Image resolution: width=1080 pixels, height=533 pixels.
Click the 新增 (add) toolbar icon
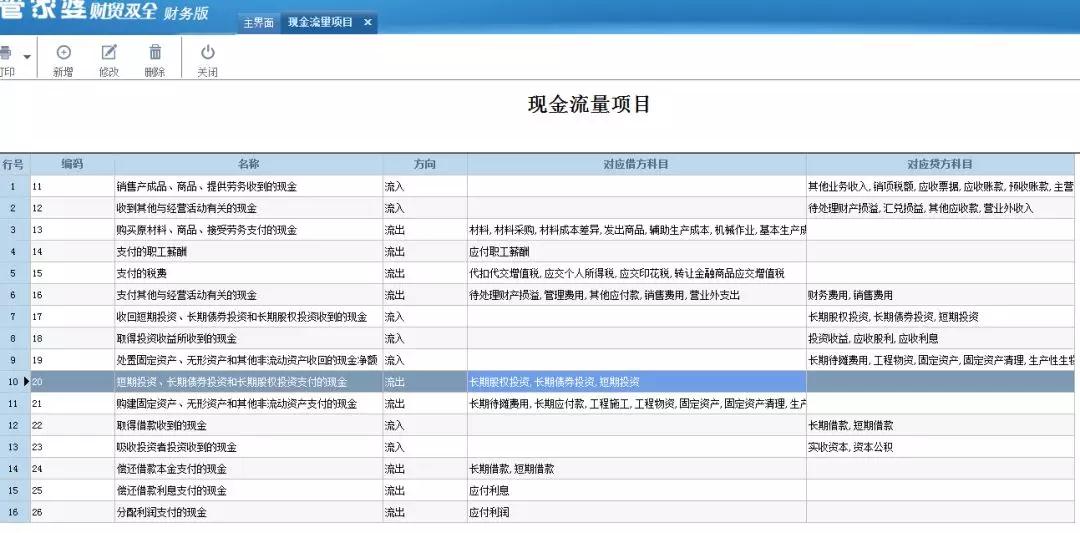(63, 53)
